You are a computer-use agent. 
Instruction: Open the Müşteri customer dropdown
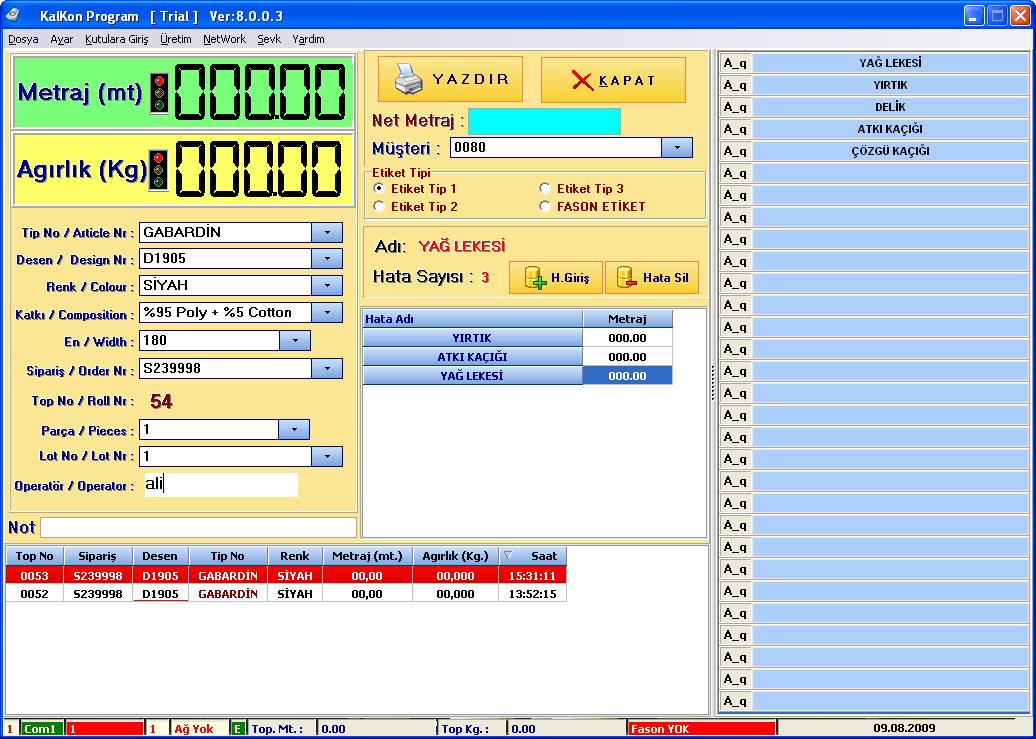pos(677,147)
